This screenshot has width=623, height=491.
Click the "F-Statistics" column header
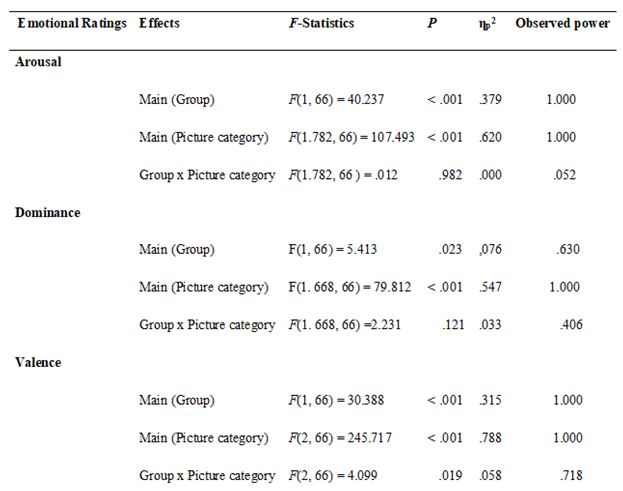click(322, 23)
